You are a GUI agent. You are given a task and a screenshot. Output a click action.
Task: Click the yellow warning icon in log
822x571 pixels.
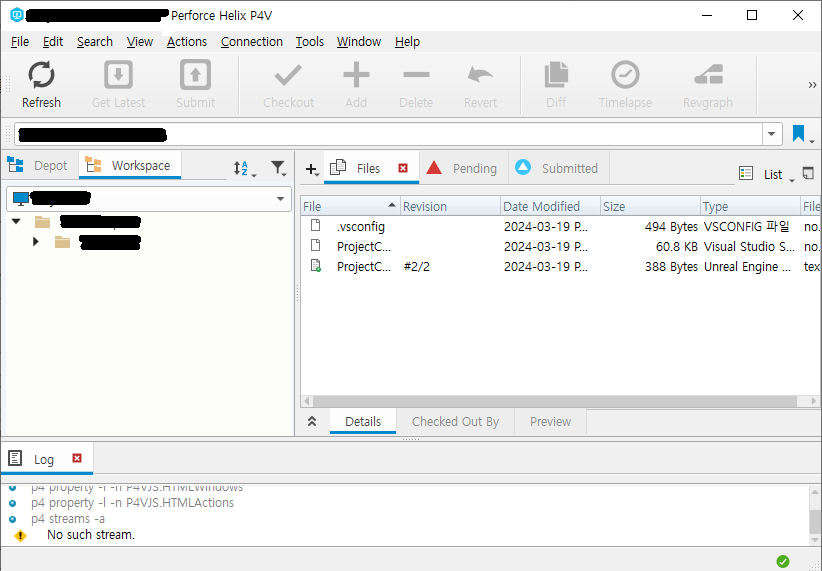(20, 536)
